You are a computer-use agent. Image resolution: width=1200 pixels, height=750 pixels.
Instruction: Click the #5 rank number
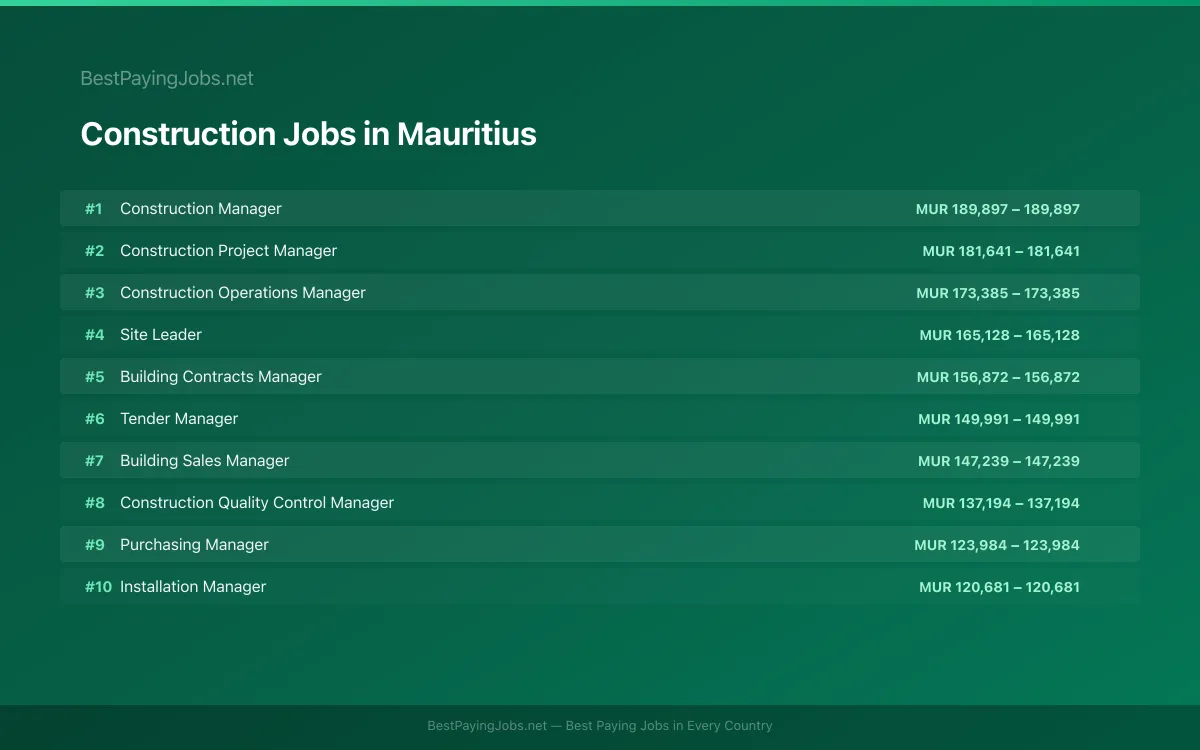pyautogui.click(x=94, y=377)
